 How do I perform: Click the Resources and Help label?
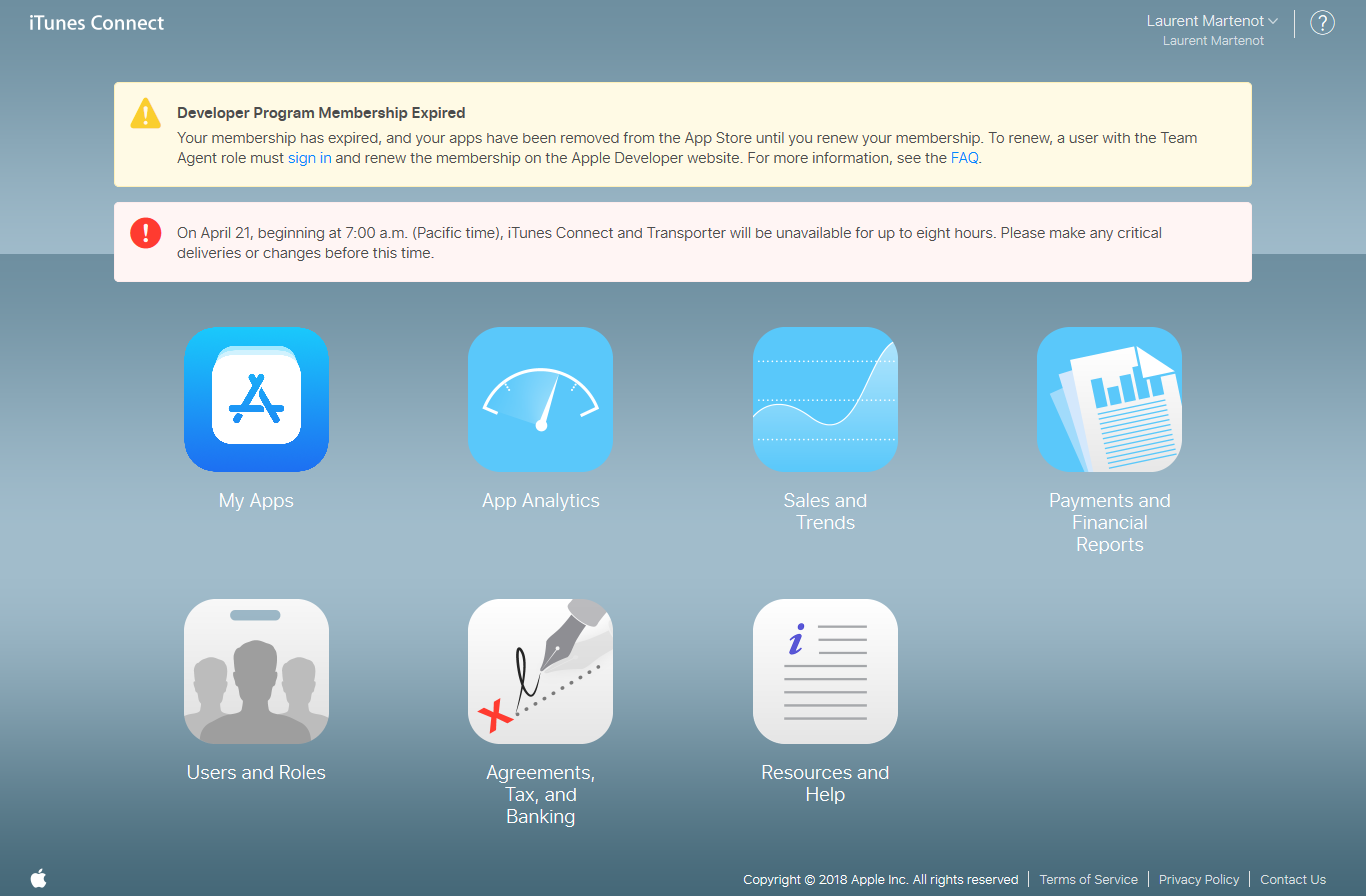coord(825,784)
